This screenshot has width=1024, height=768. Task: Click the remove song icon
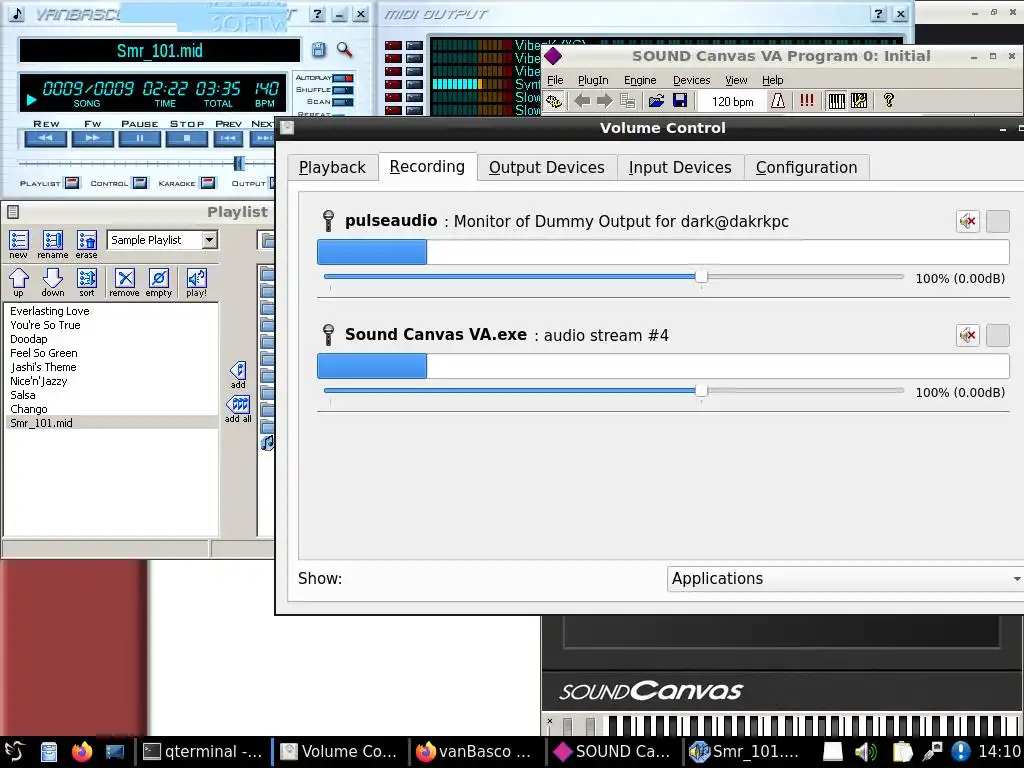(x=124, y=282)
